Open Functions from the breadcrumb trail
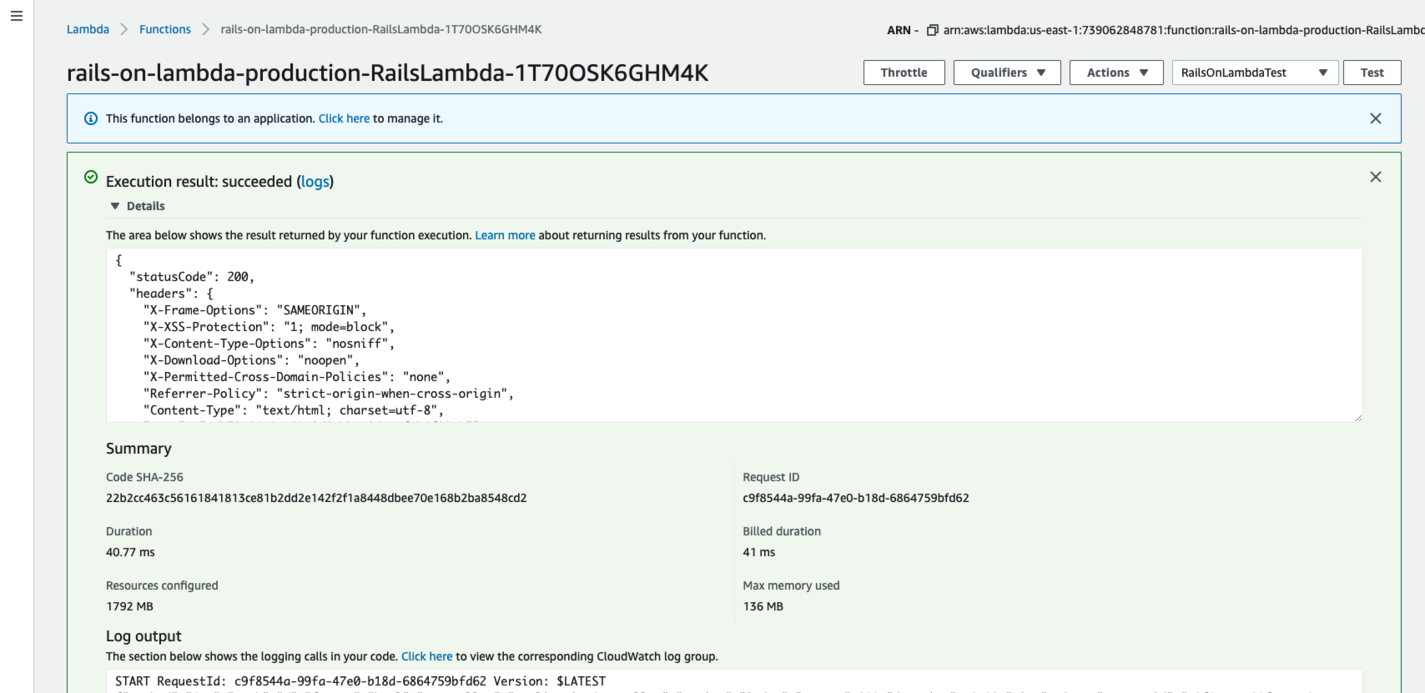 pos(164,29)
